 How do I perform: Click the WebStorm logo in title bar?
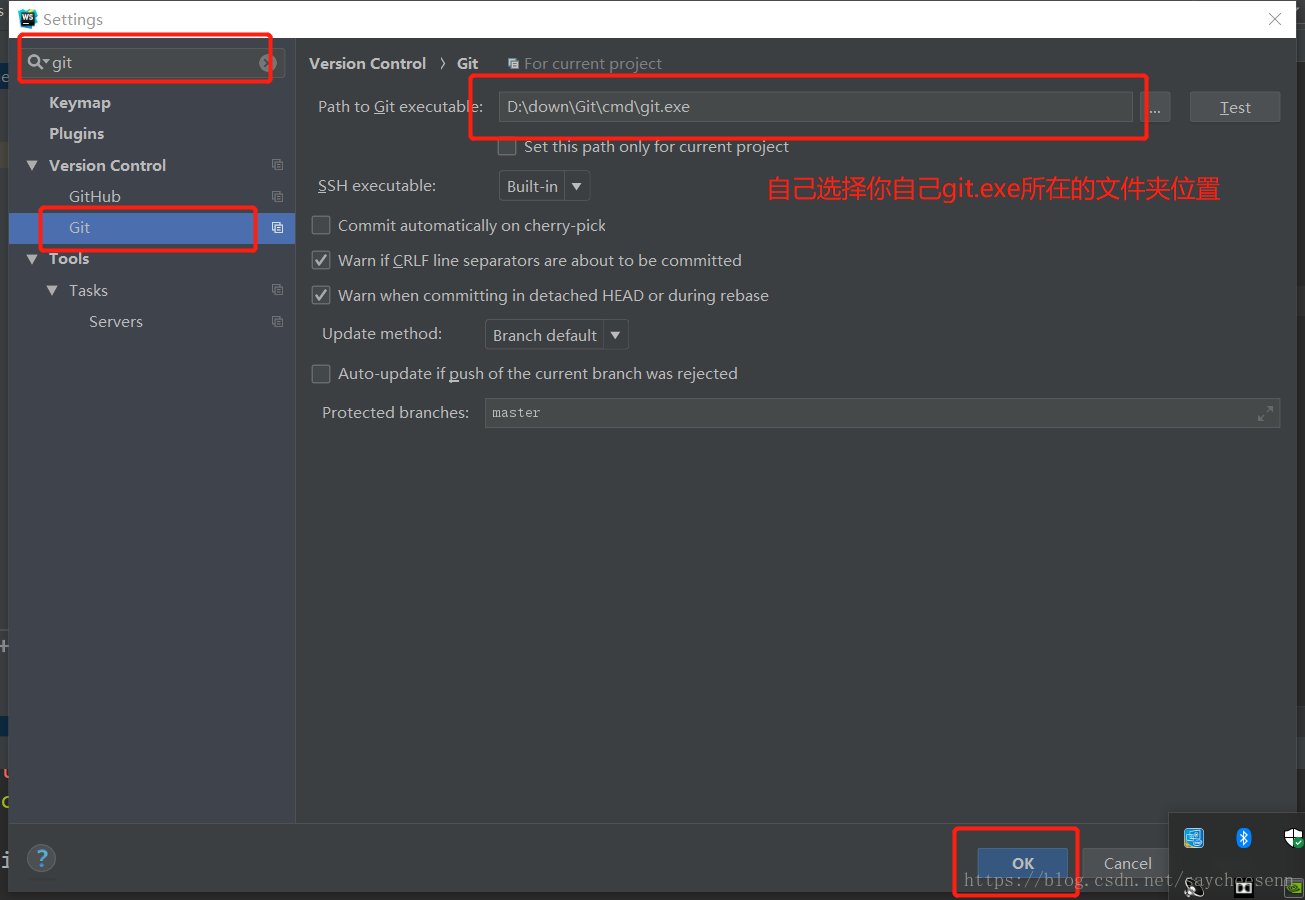pos(28,18)
